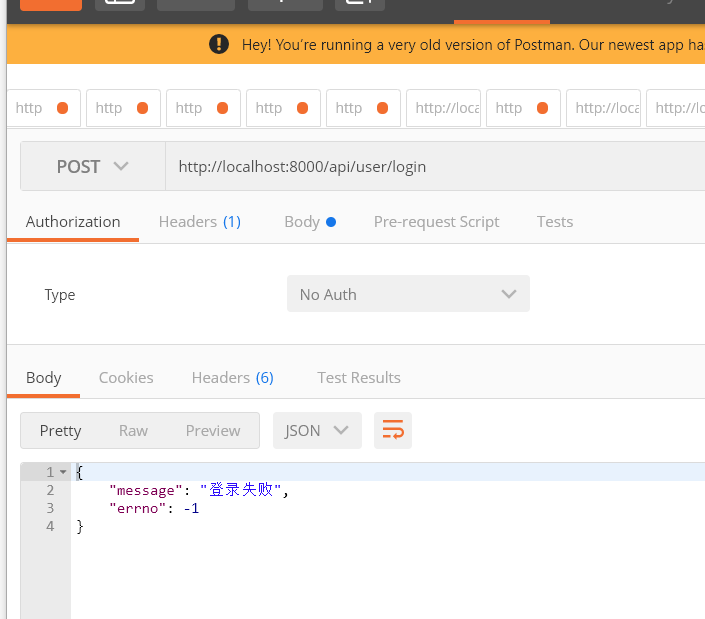The width and height of the screenshot is (705, 619).
Task: Open the request Headers (1) tab
Action: click(199, 222)
